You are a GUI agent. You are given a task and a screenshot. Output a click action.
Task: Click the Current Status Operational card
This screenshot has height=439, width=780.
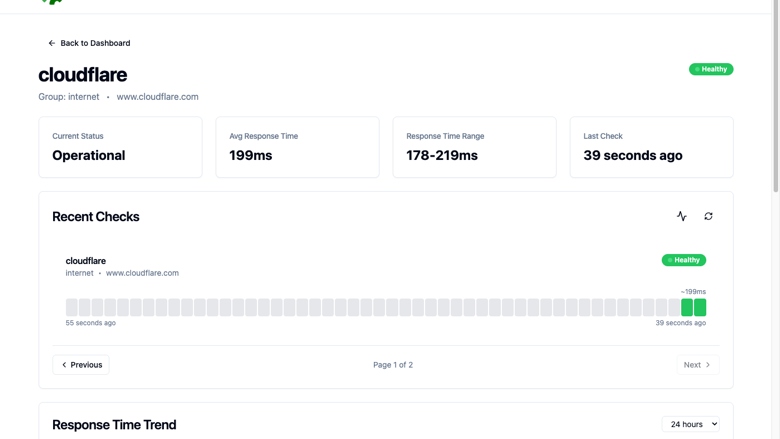point(120,147)
